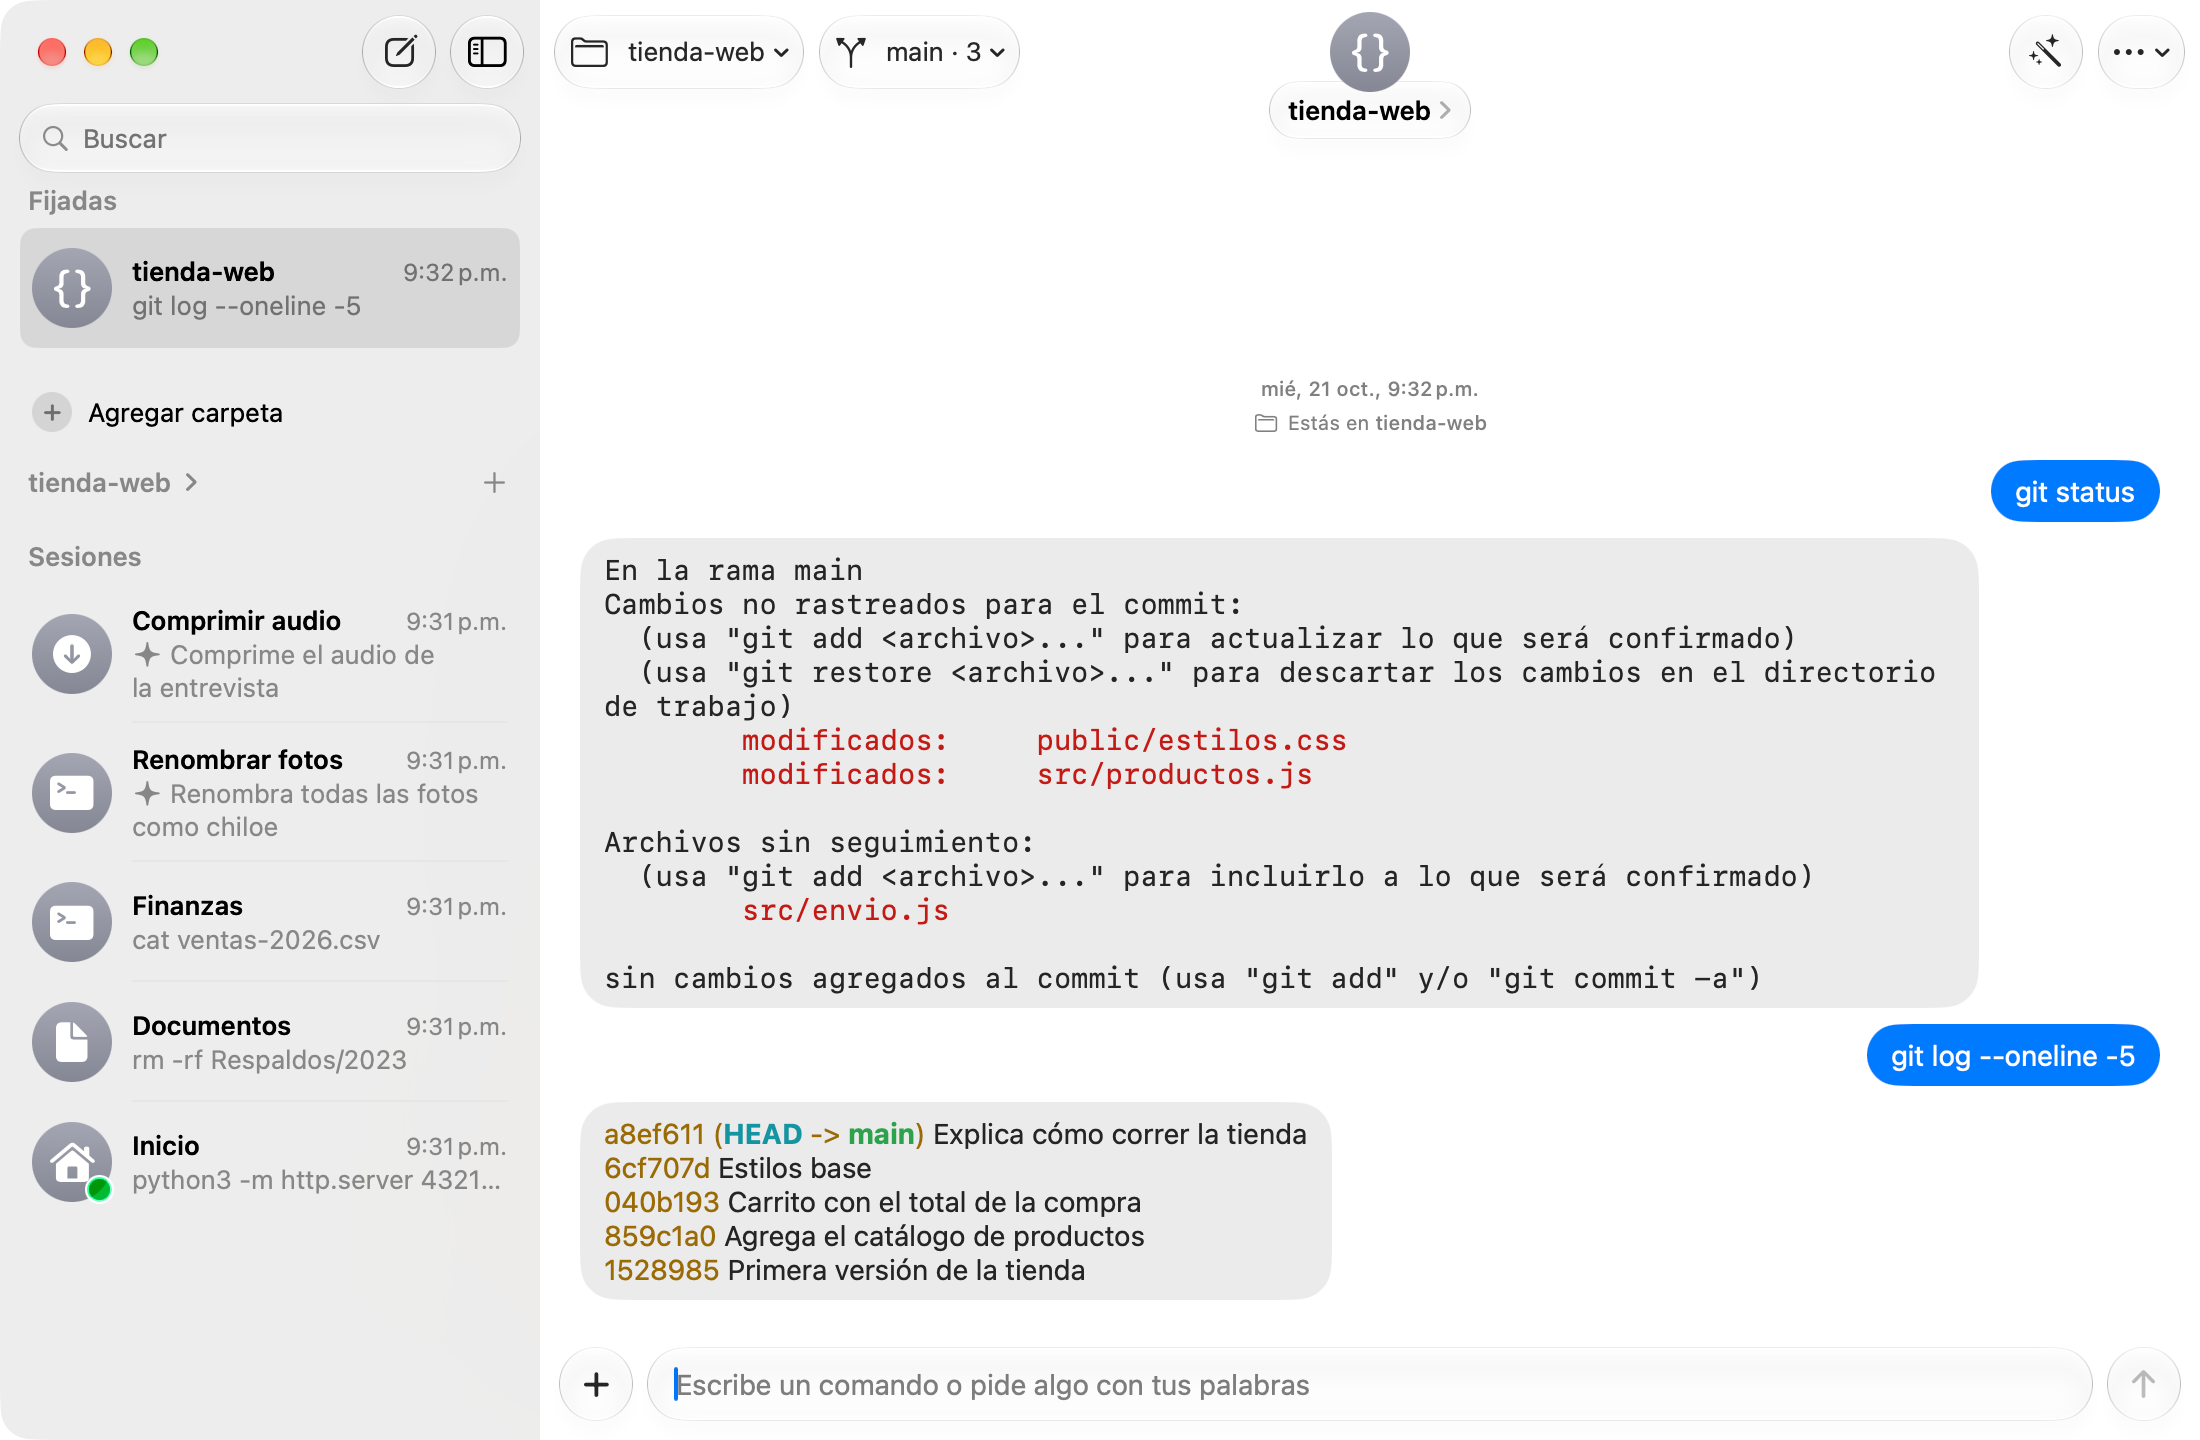
Task: Open Finanzas session
Action: pos(270,922)
